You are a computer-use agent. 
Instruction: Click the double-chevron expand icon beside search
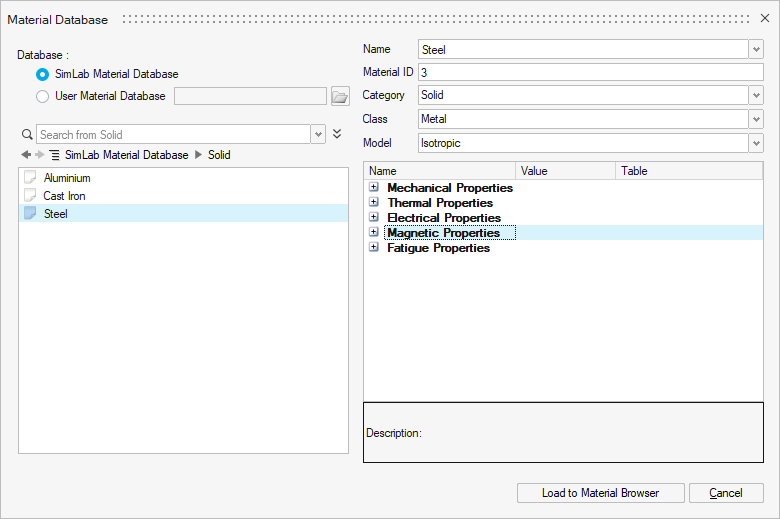(337, 134)
